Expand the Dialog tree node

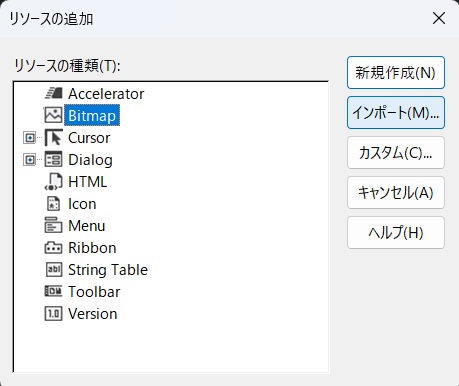coord(30,160)
